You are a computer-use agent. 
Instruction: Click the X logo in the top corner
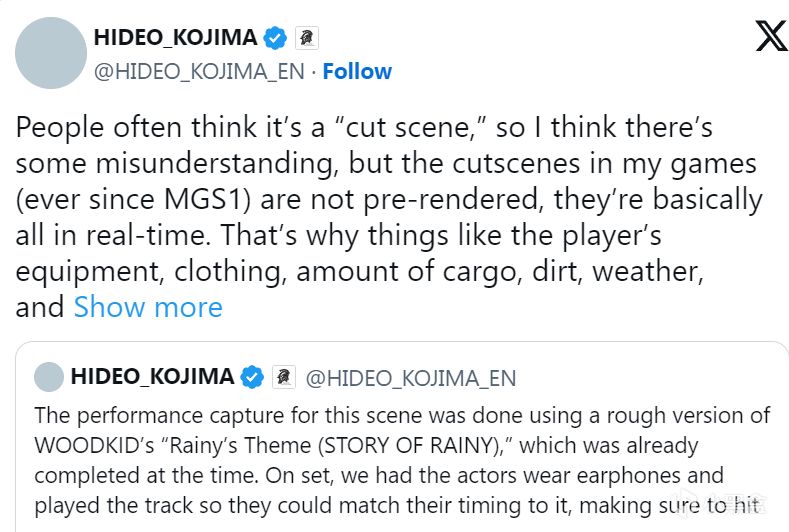coord(772,36)
